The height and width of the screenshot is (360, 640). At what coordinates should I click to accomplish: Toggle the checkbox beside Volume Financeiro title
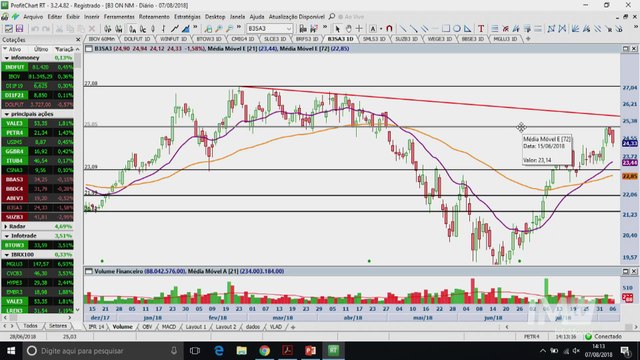pos(89,271)
